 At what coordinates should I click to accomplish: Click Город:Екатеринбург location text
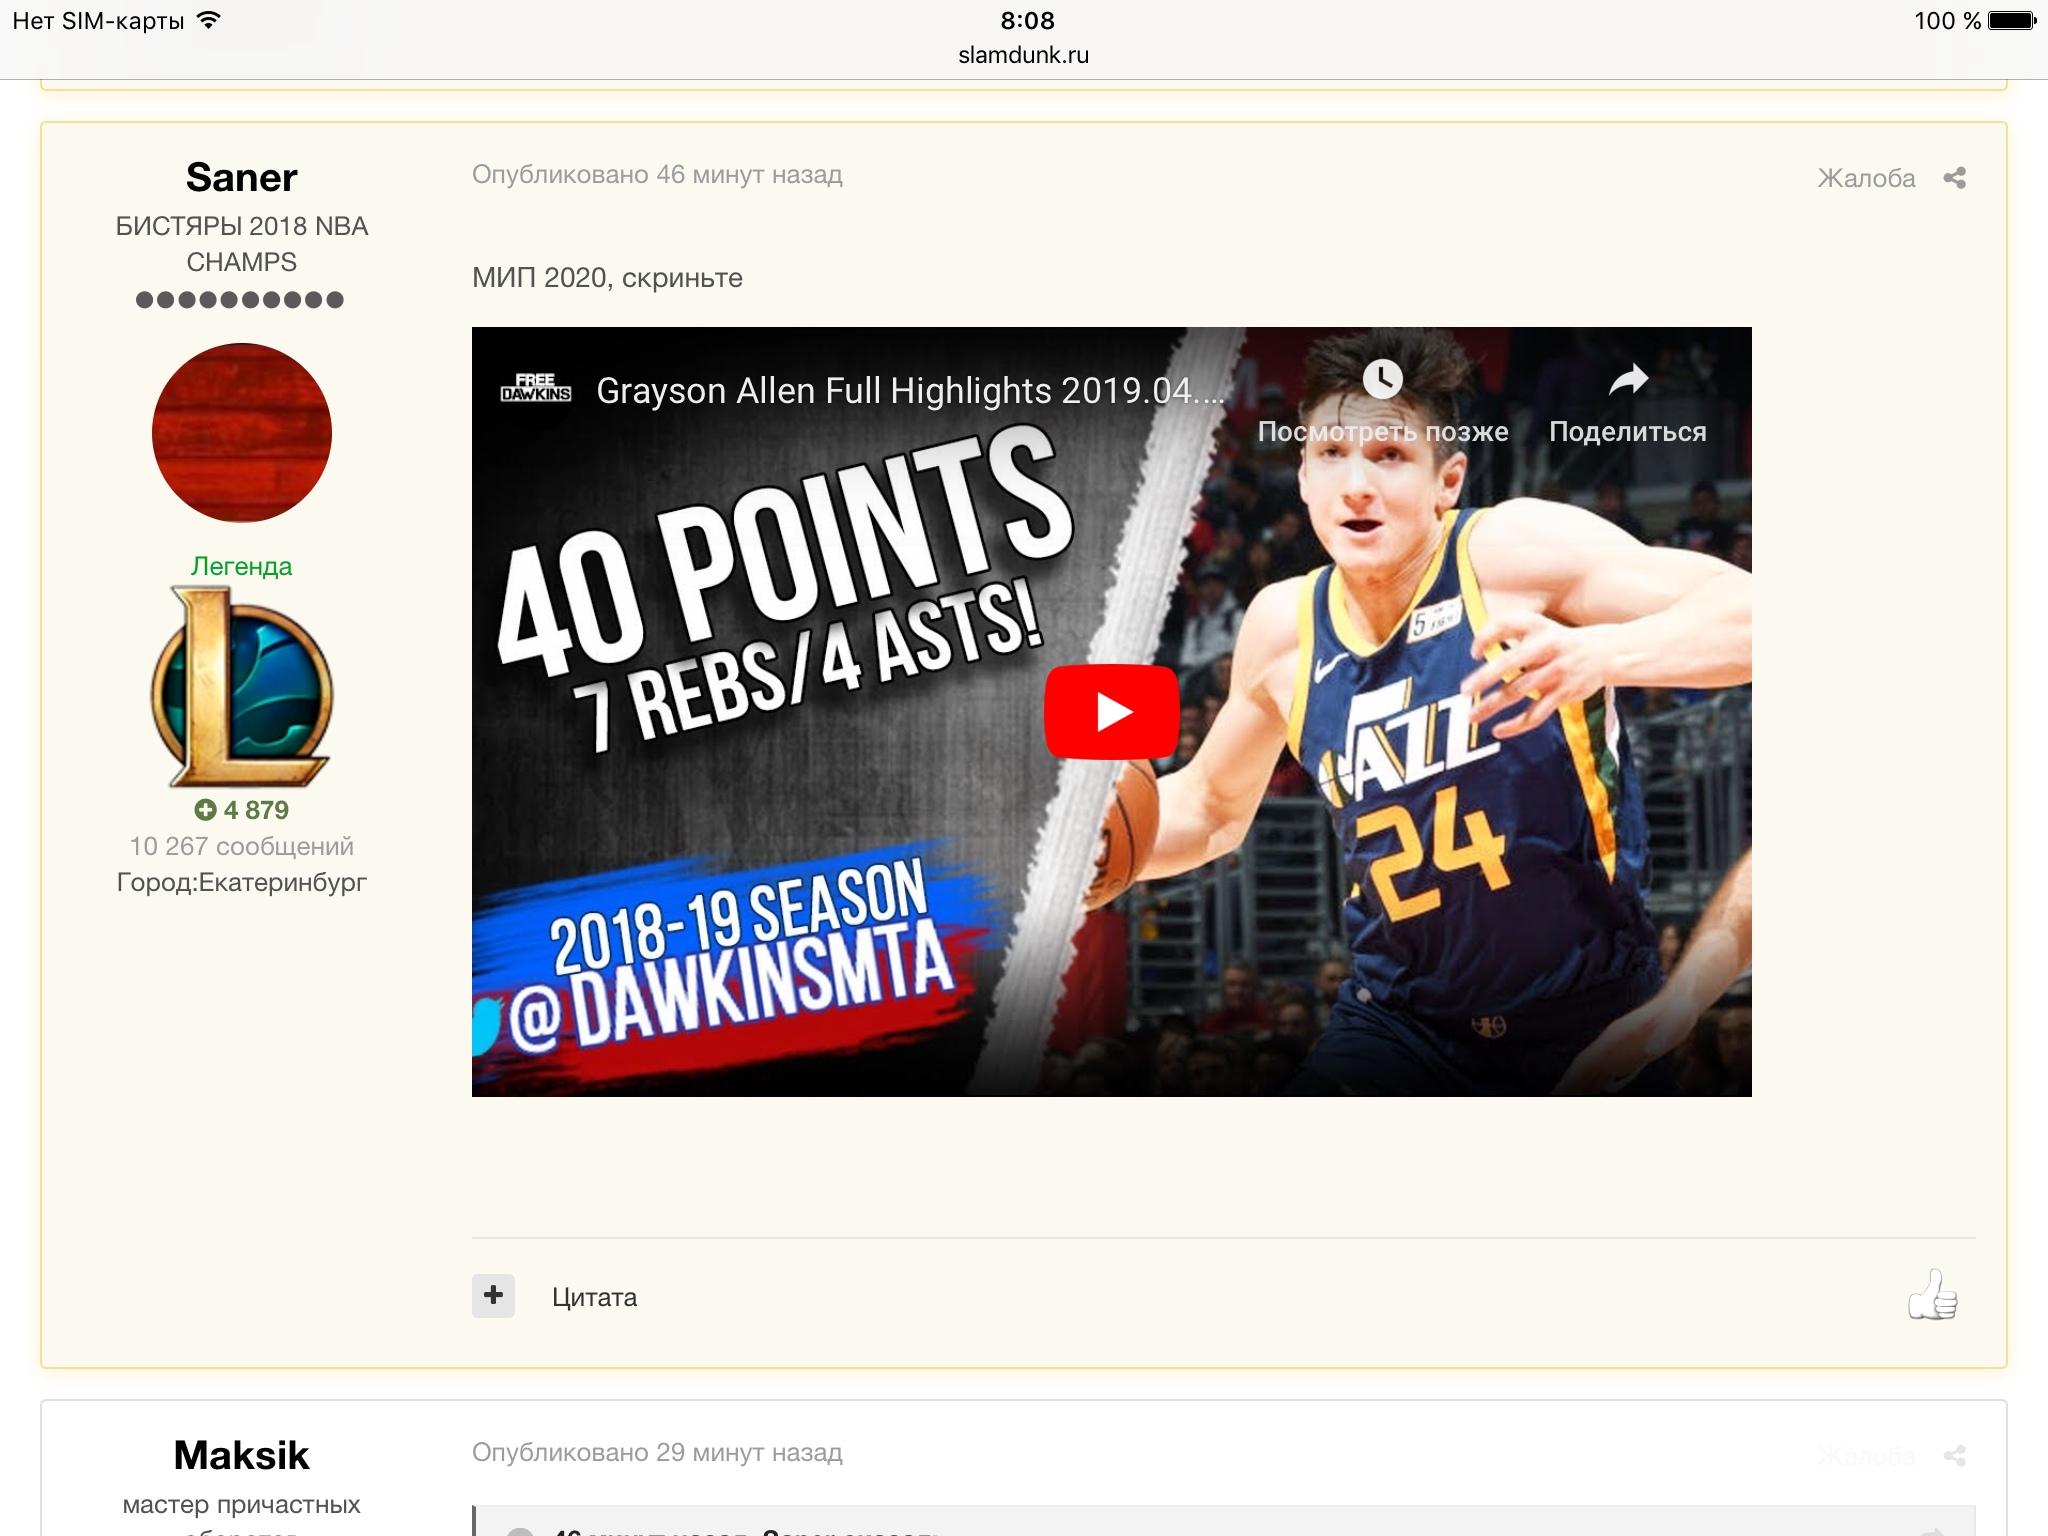242,882
